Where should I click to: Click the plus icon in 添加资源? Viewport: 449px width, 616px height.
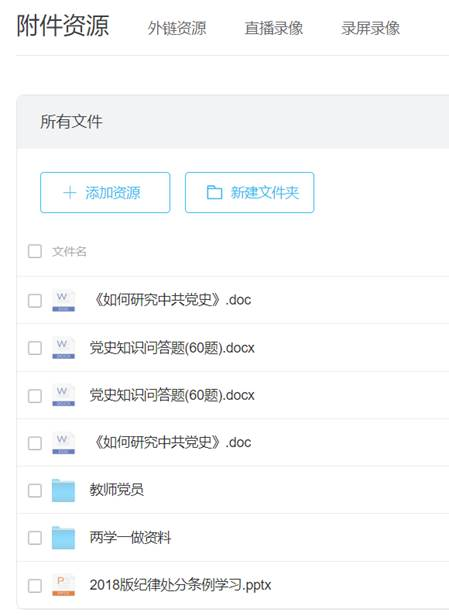tap(70, 192)
